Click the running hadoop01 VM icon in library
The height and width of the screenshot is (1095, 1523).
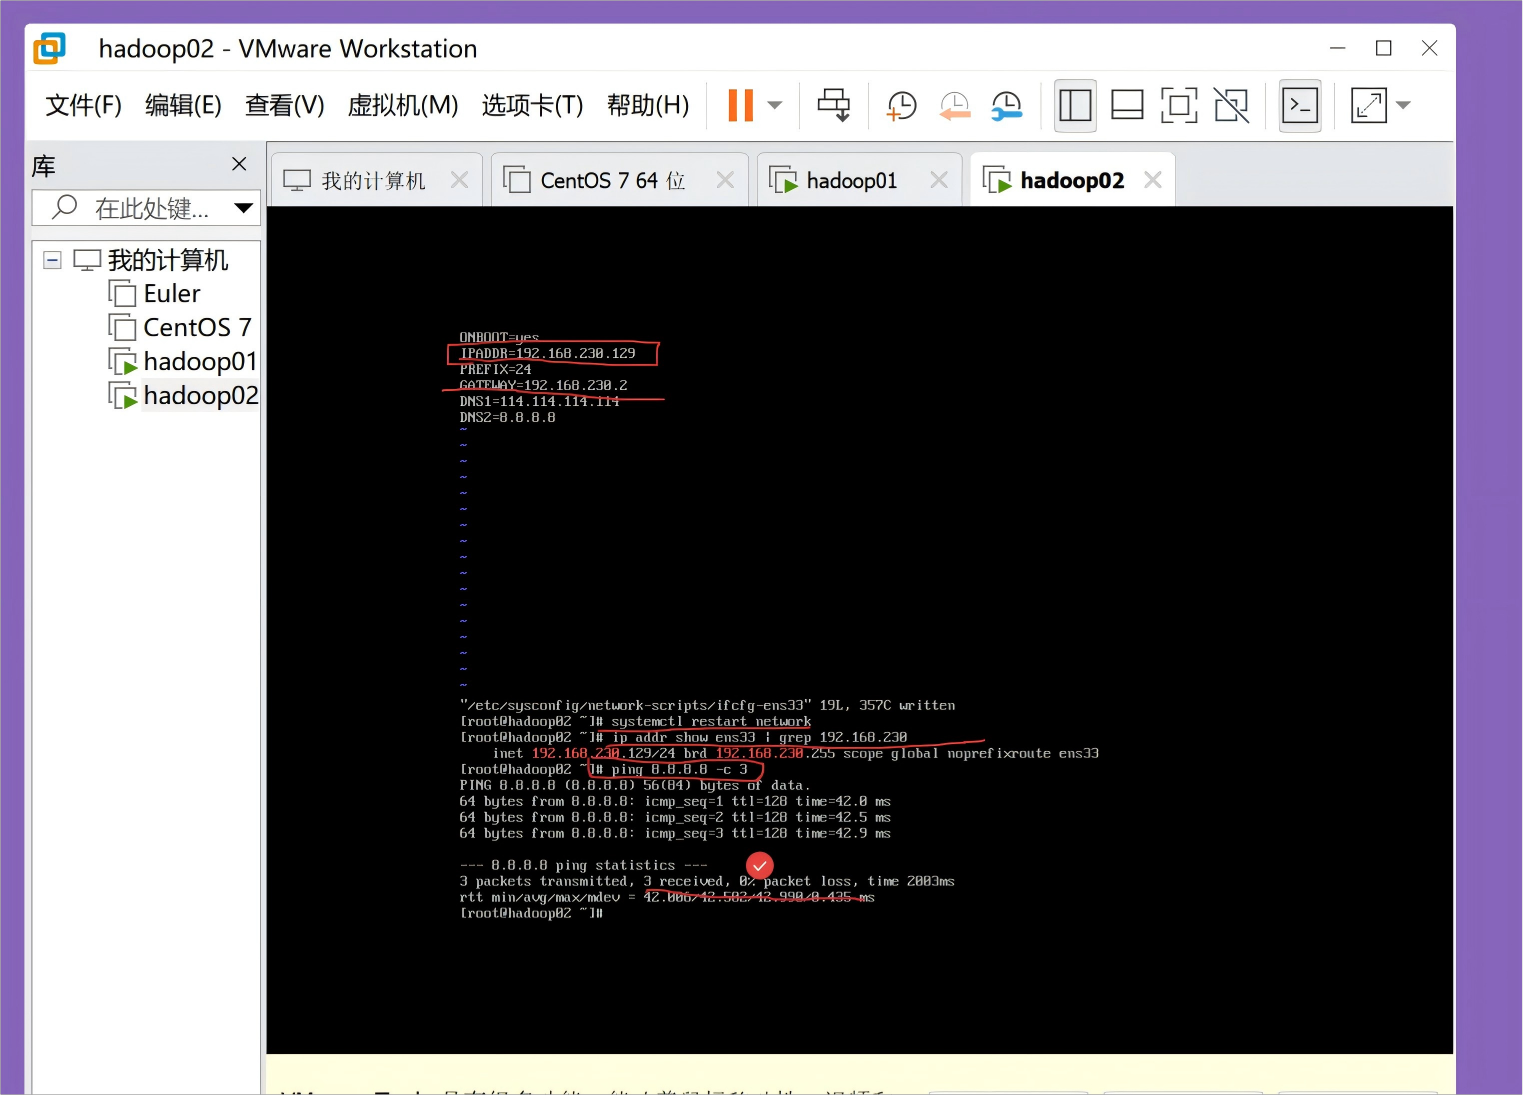[x=122, y=362]
